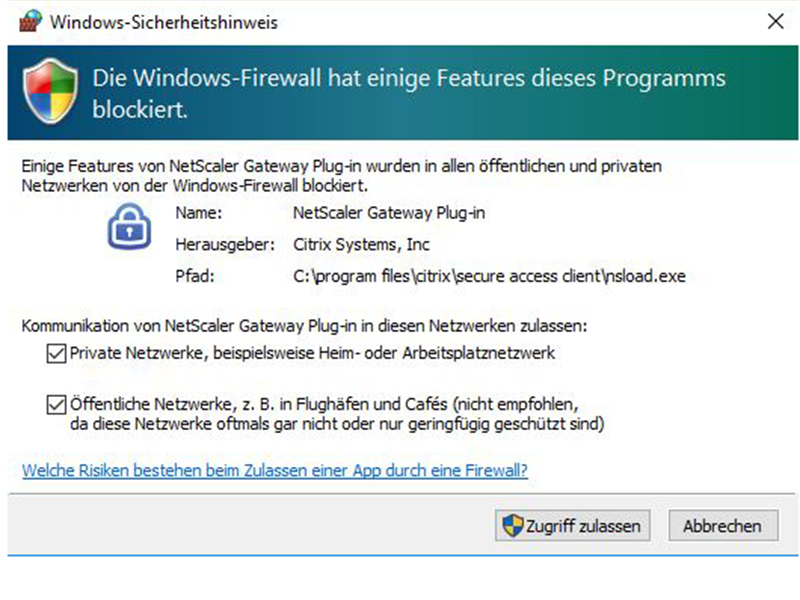Uncheck the Öffentliche Netzwerke checkbox

coord(56,405)
